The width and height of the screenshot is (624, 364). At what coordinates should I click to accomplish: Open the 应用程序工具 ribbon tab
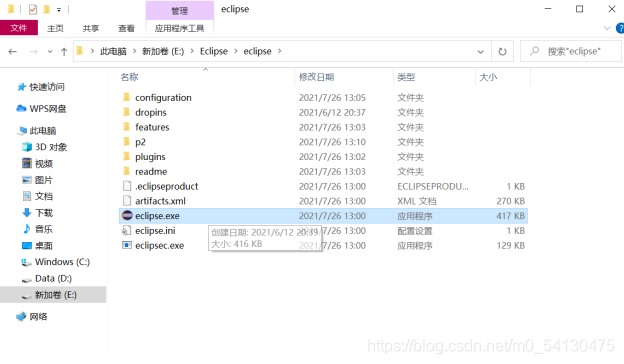(x=179, y=28)
